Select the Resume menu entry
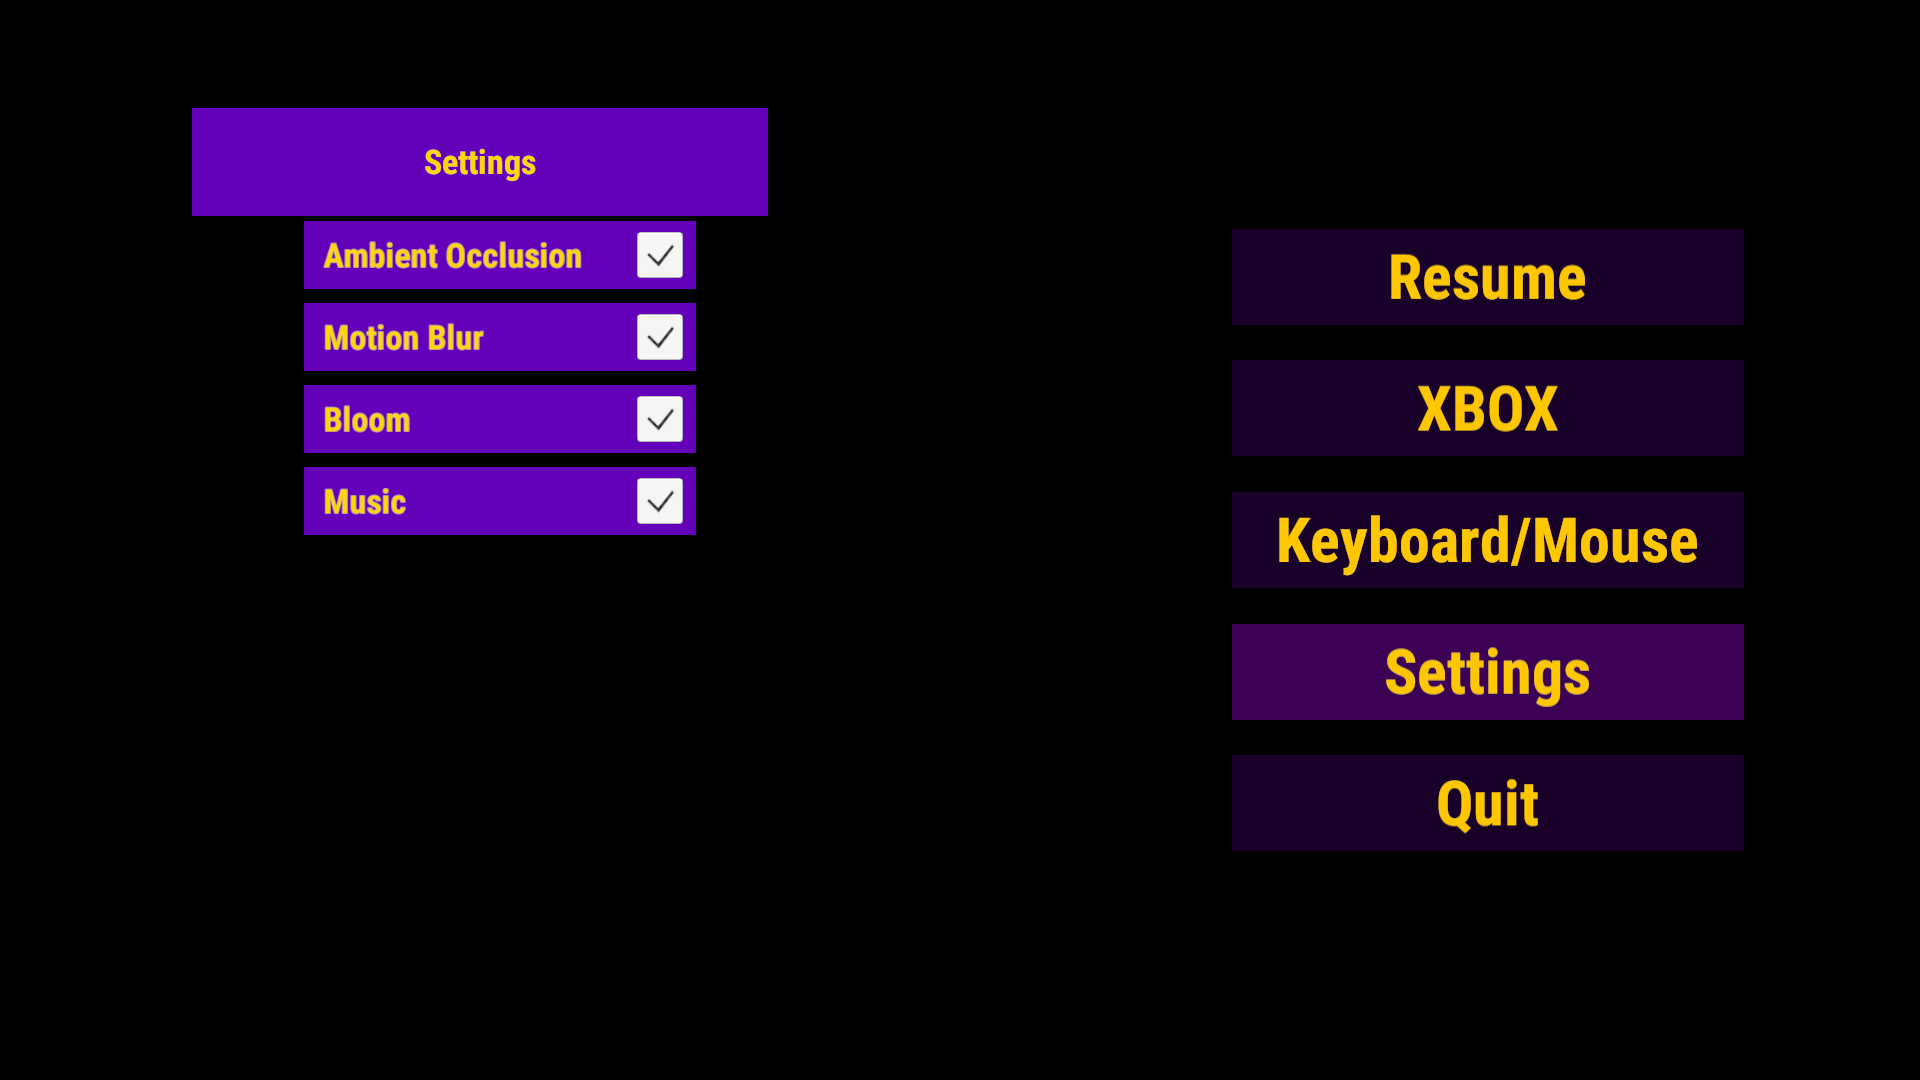1920x1080 pixels. [1488, 277]
